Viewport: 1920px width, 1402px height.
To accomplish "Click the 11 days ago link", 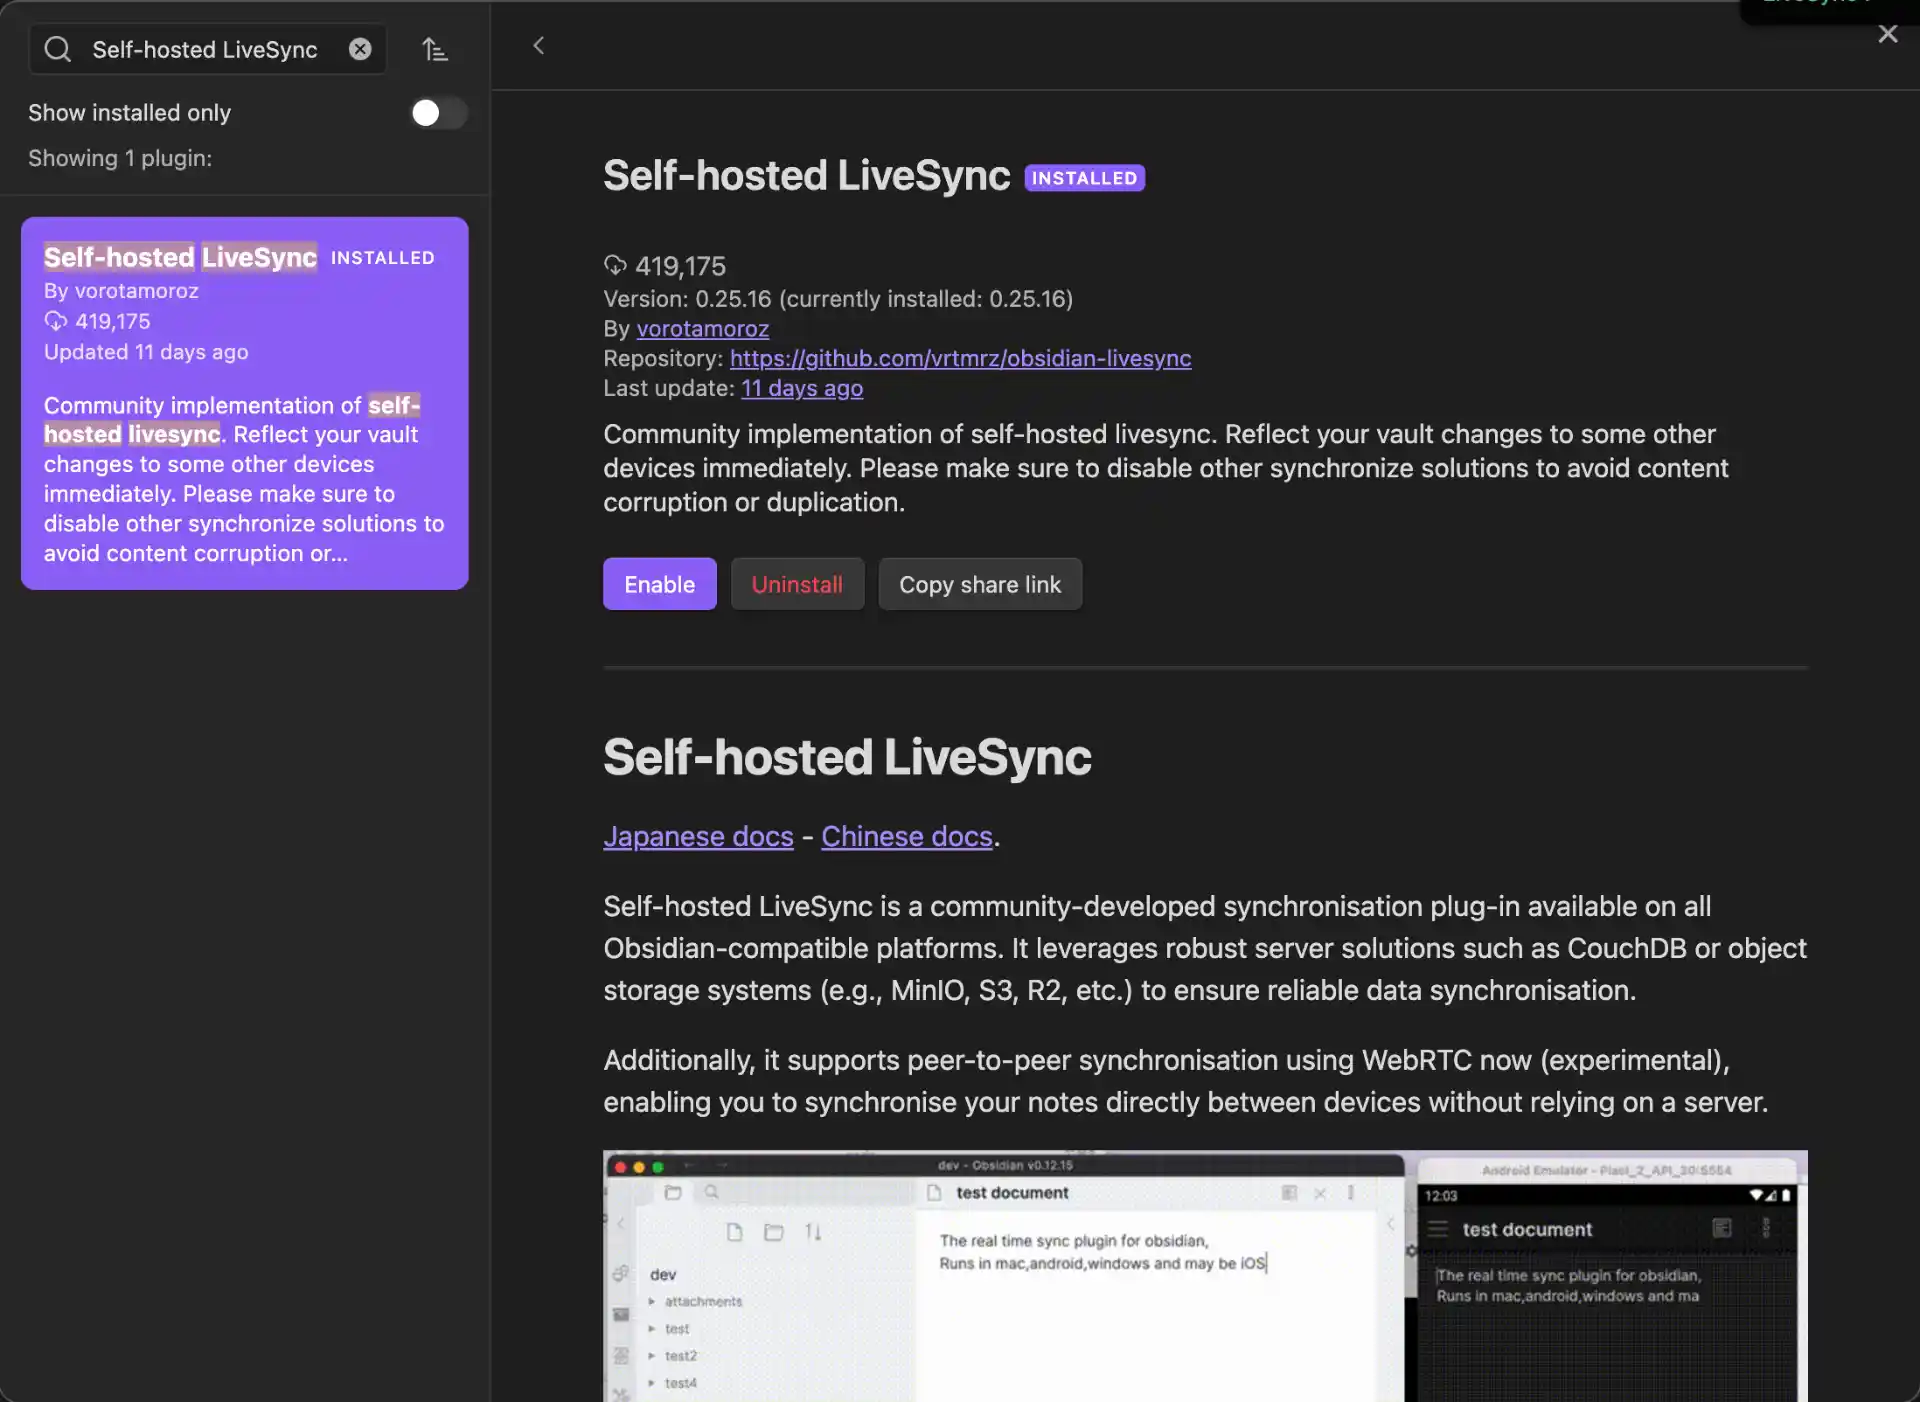I will coord(801,388).
